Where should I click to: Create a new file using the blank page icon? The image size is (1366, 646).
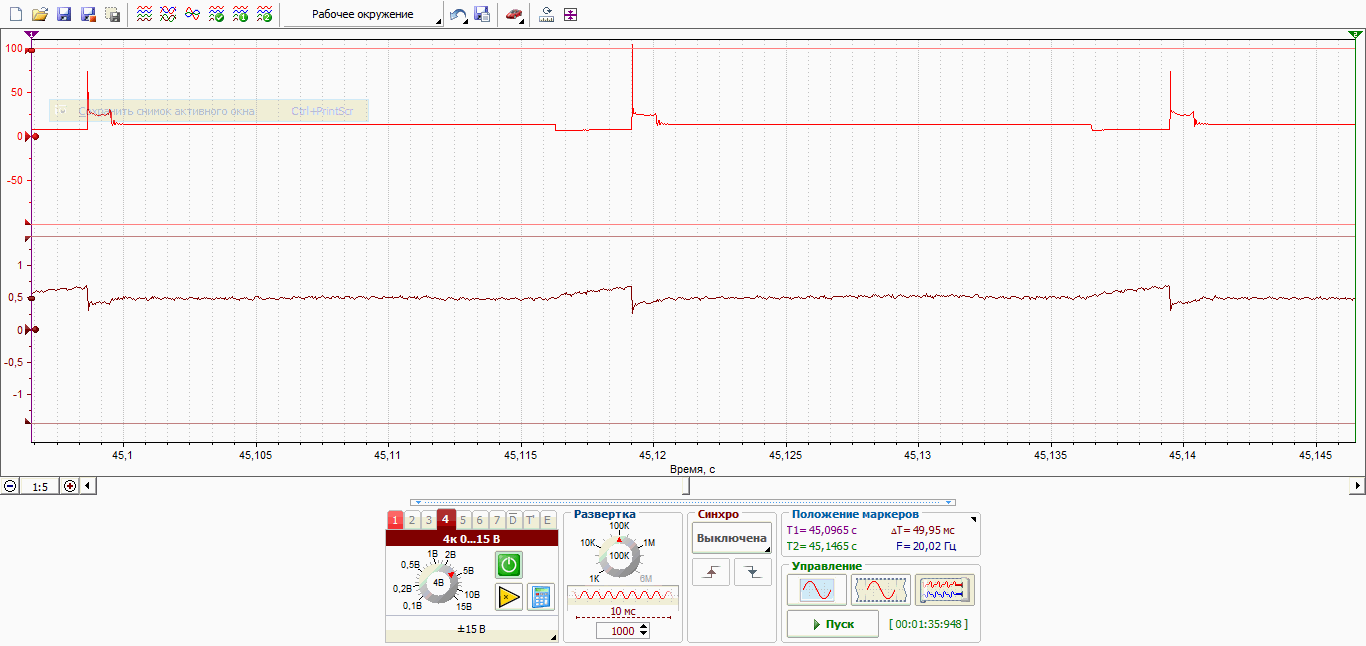tap(15, 15)
